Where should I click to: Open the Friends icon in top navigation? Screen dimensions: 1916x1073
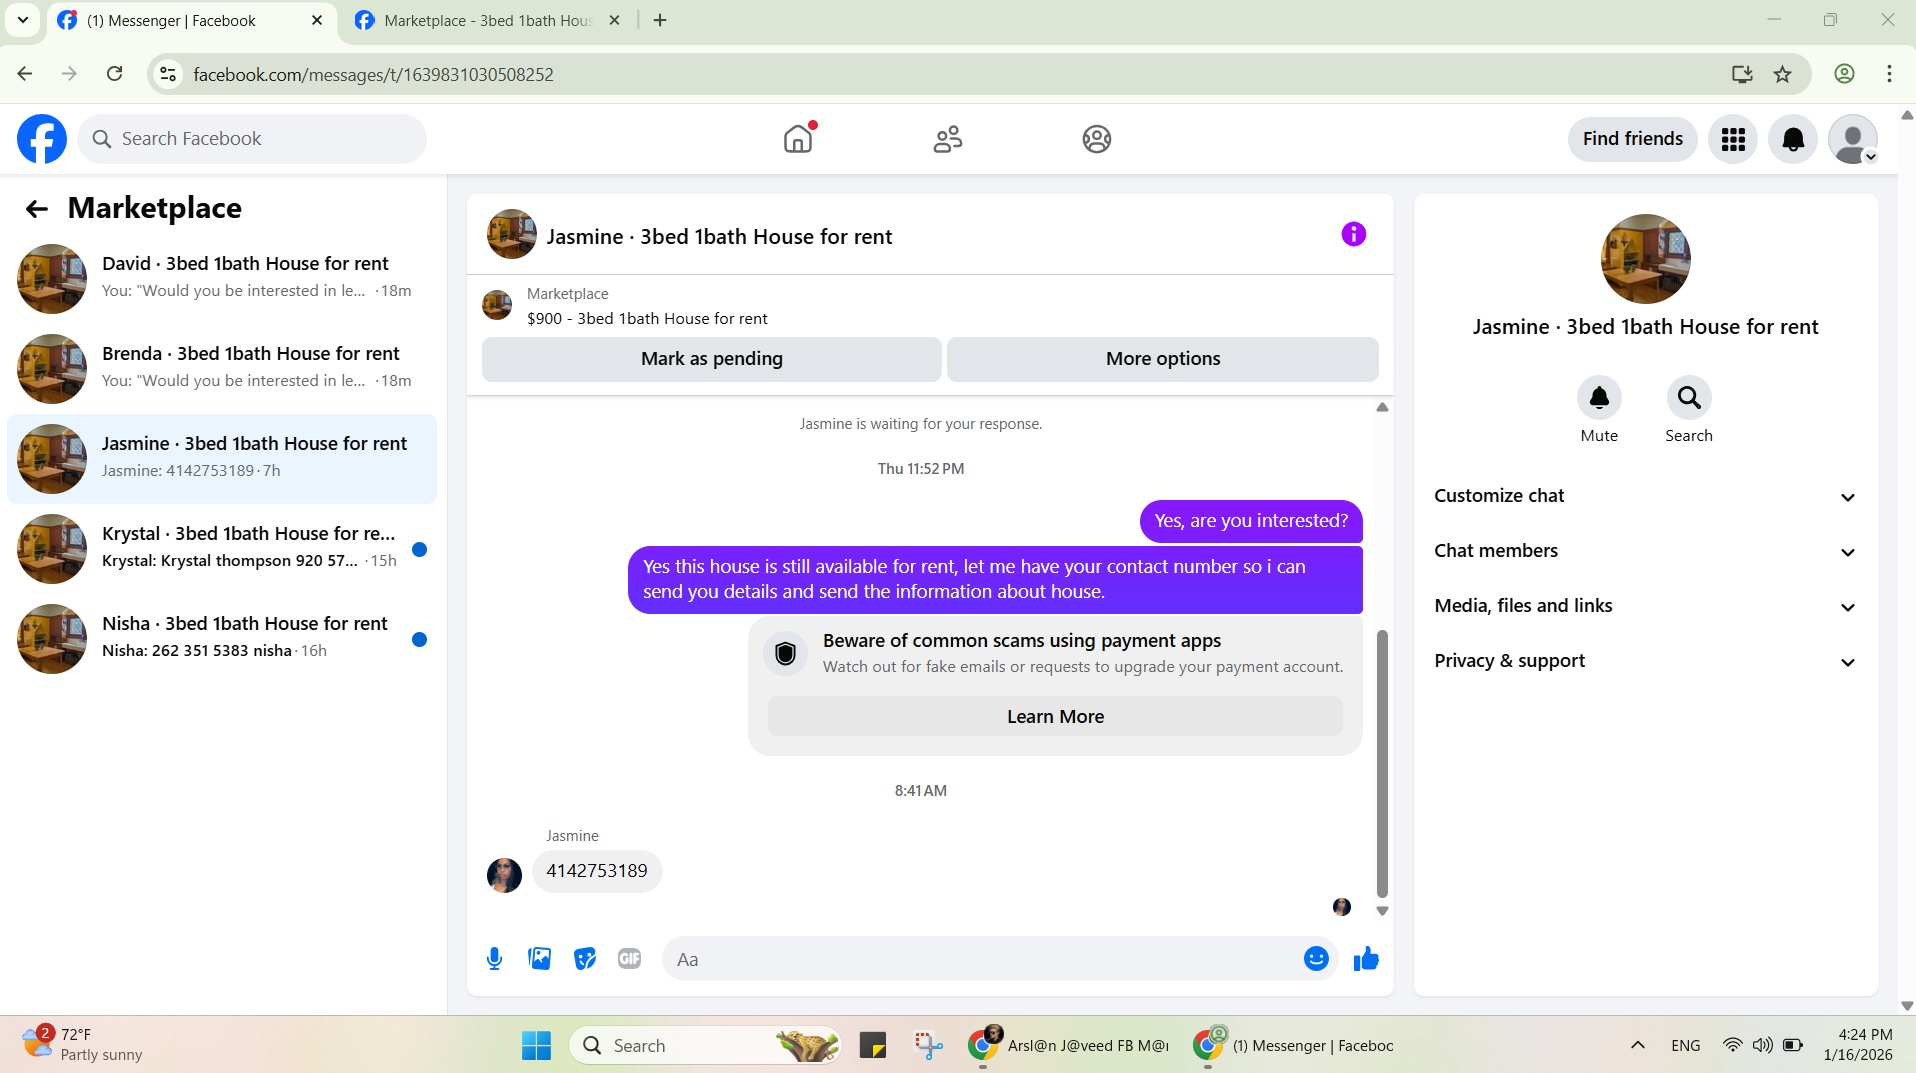pyautogui.click(x=947, y=139)
